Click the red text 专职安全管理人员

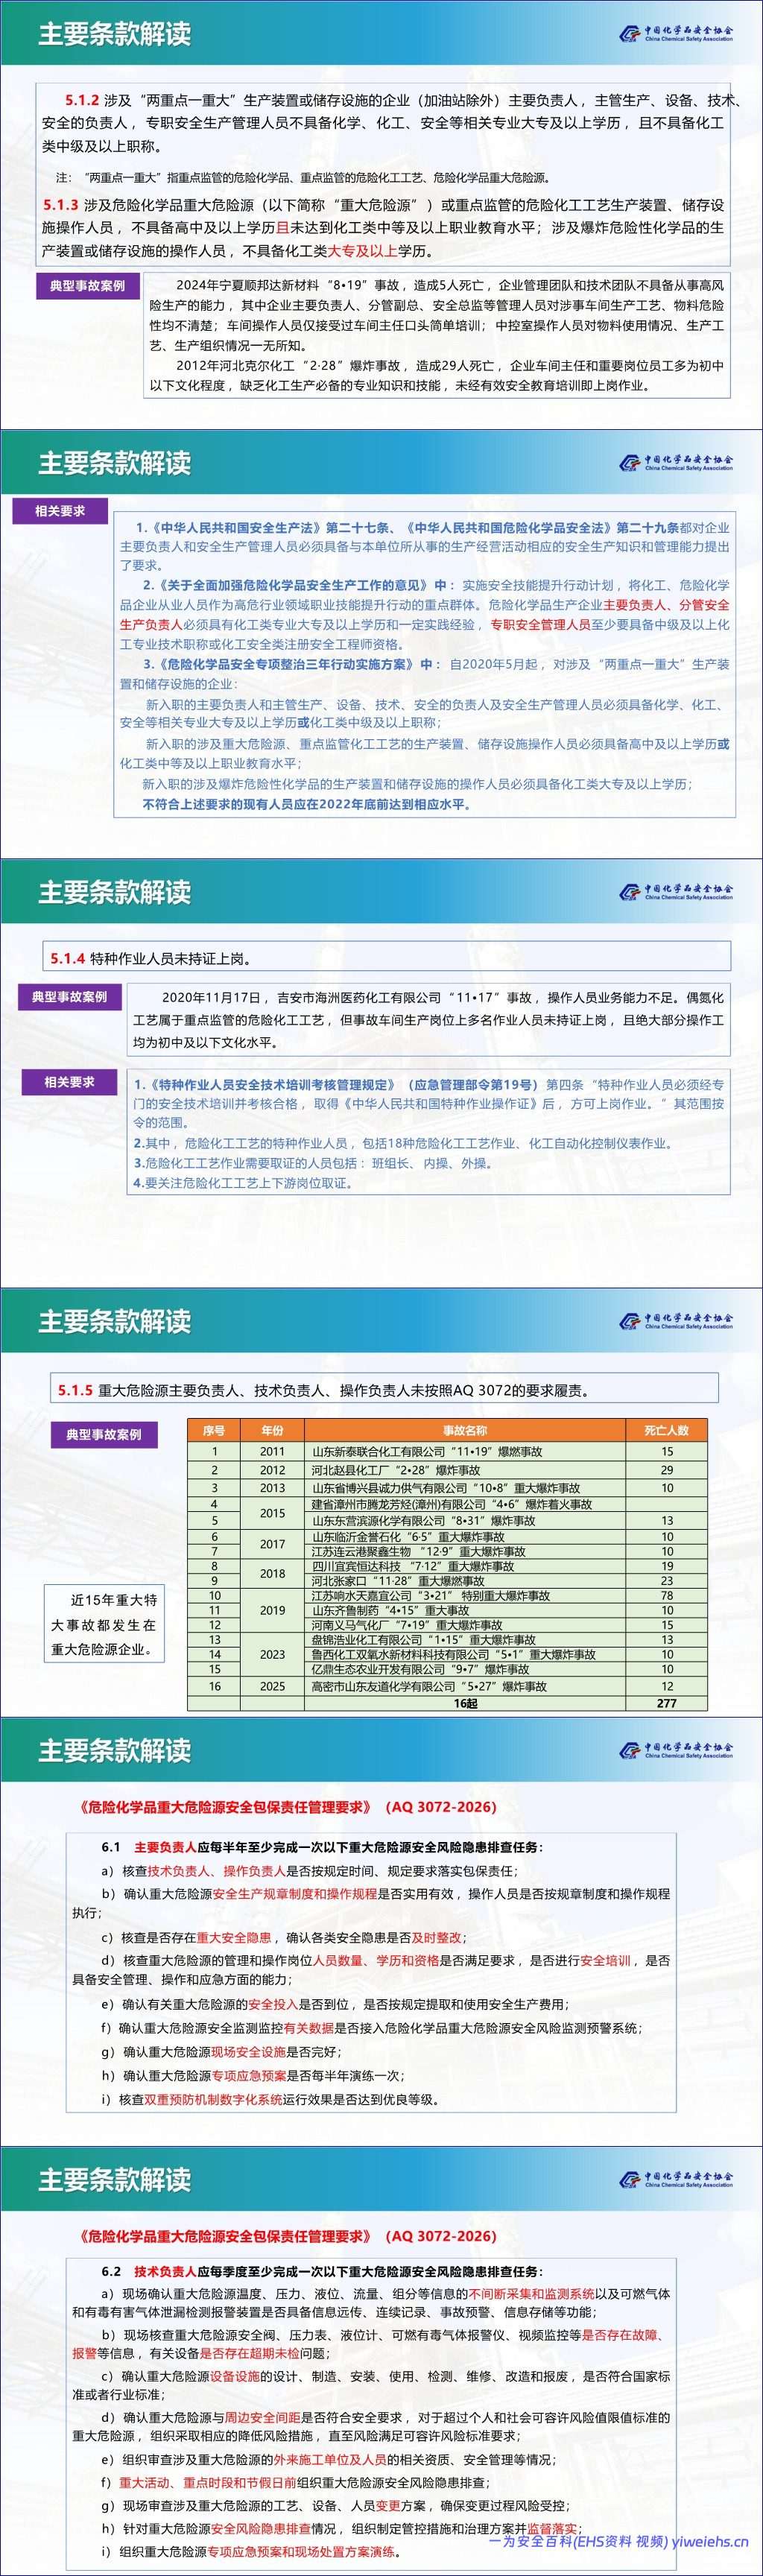coord(540,624)
